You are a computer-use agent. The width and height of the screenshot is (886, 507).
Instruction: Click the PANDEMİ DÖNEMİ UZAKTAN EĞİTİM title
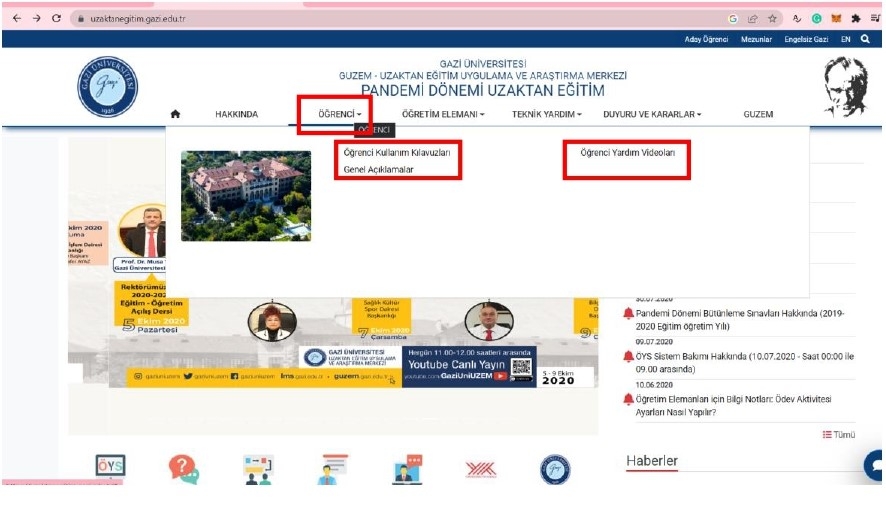click(x=483, y=90)
